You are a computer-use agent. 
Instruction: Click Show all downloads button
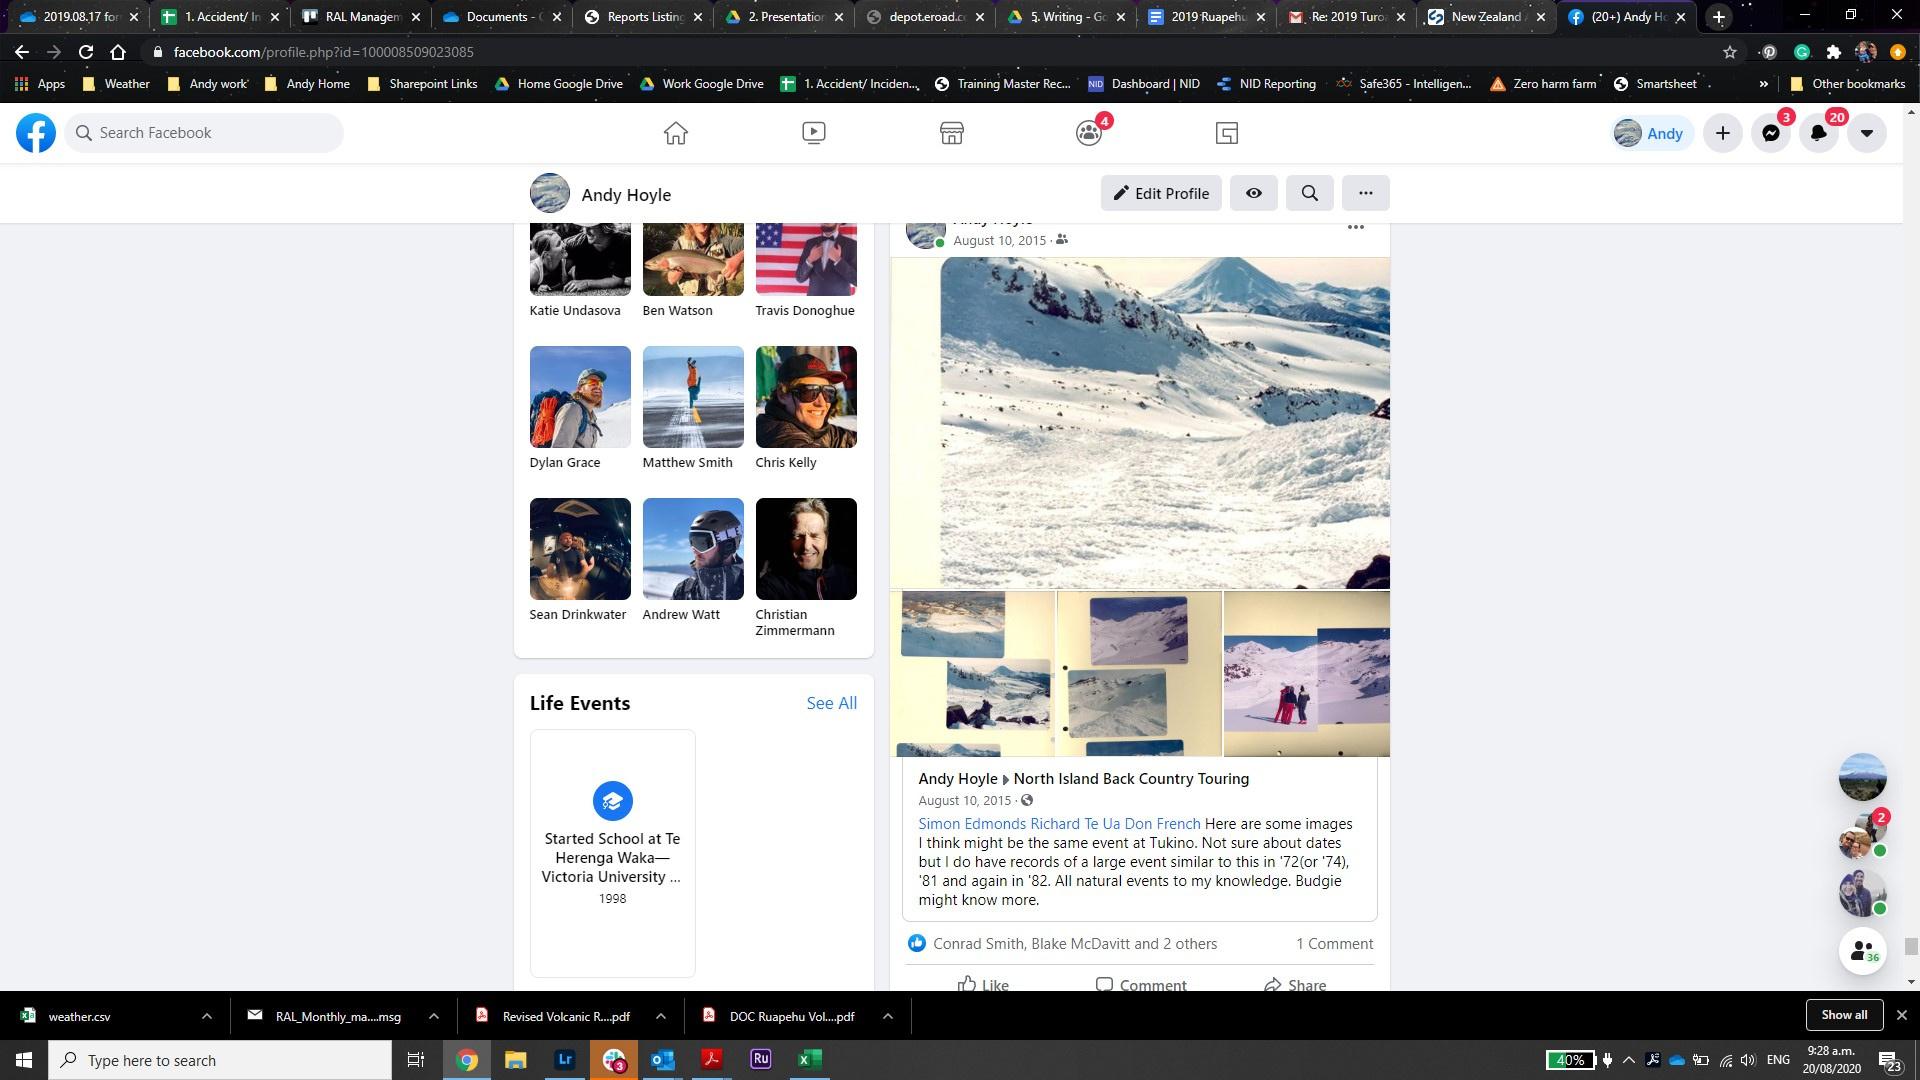tap(1844, 1015)
